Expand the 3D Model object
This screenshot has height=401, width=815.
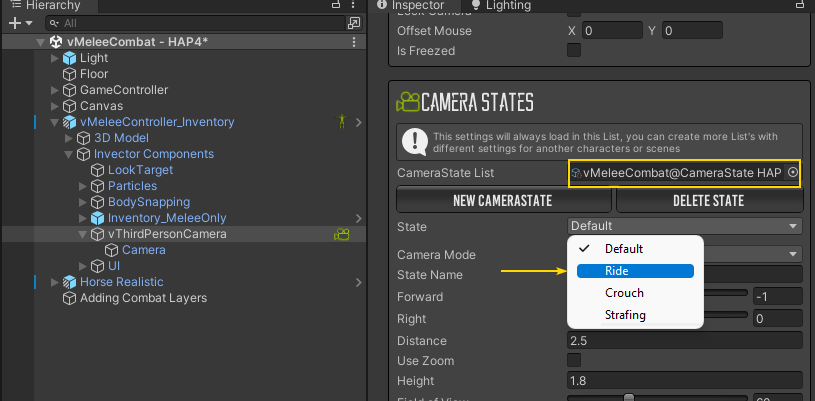click(x=69, y=138)
